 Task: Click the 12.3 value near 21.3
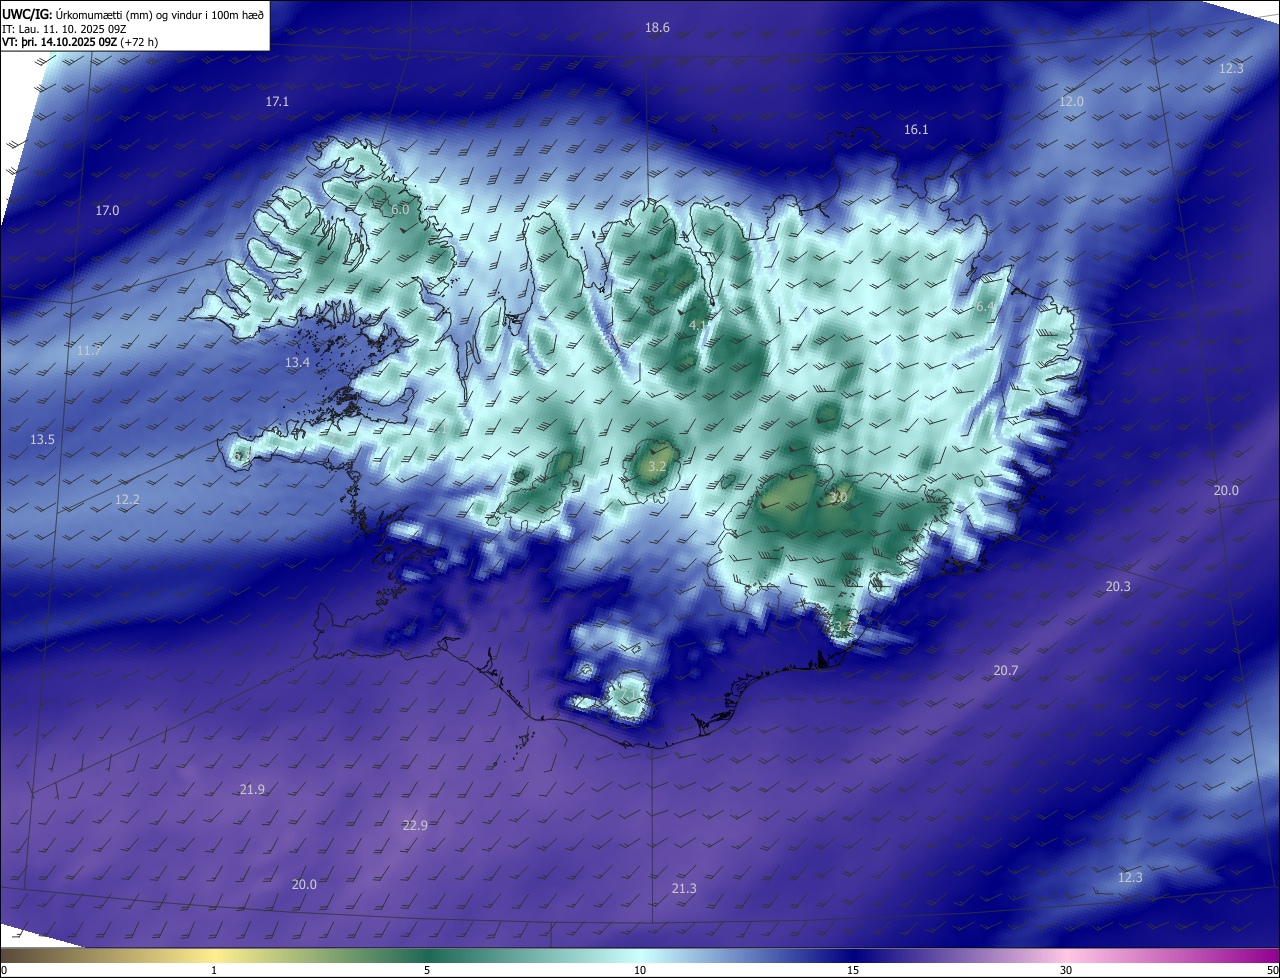tap(1129, 878)
